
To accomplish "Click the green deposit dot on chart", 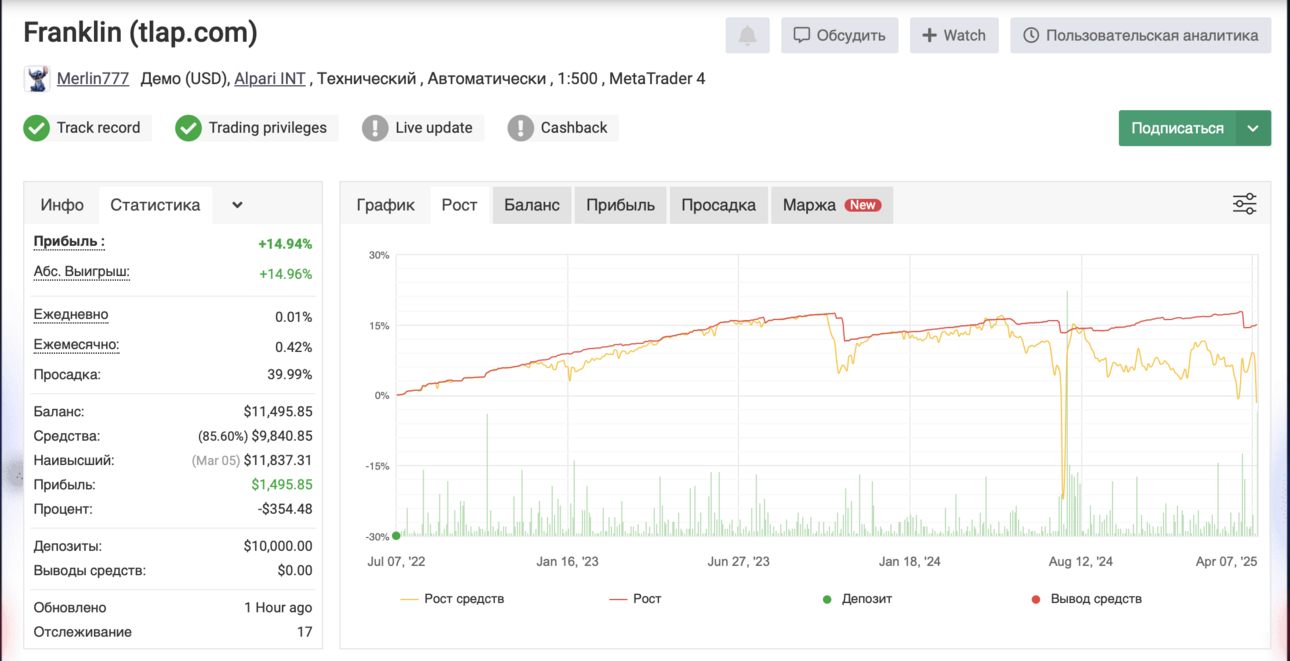I will pos(397,536).
